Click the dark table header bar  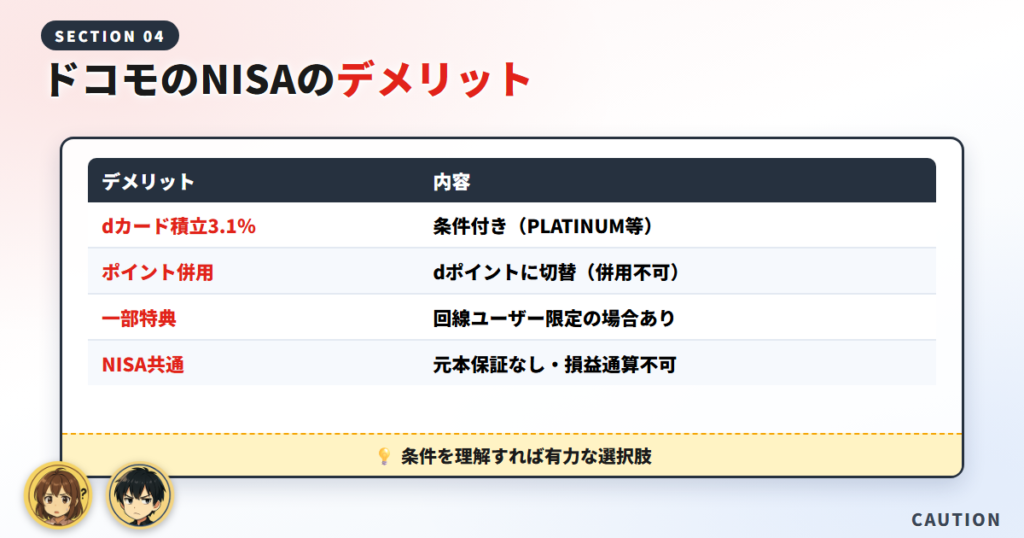pos(512,180)
